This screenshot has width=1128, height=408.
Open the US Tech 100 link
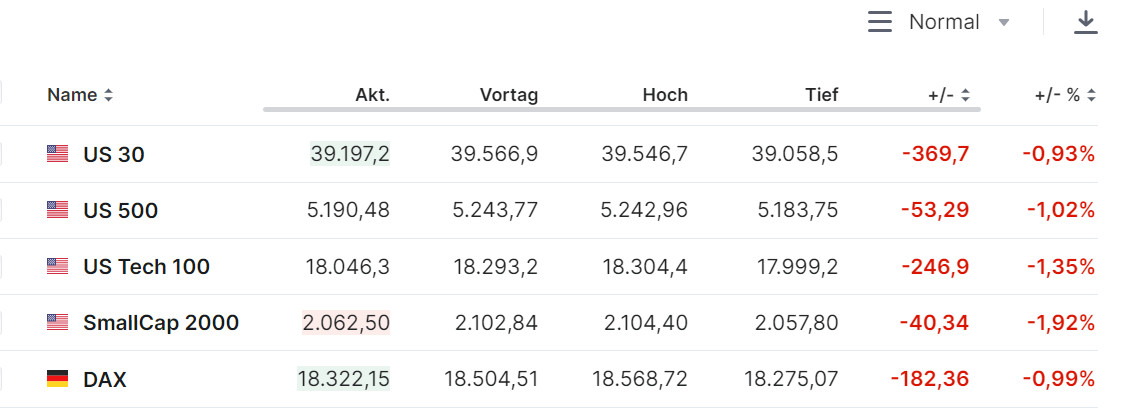[x=146, y=267]
